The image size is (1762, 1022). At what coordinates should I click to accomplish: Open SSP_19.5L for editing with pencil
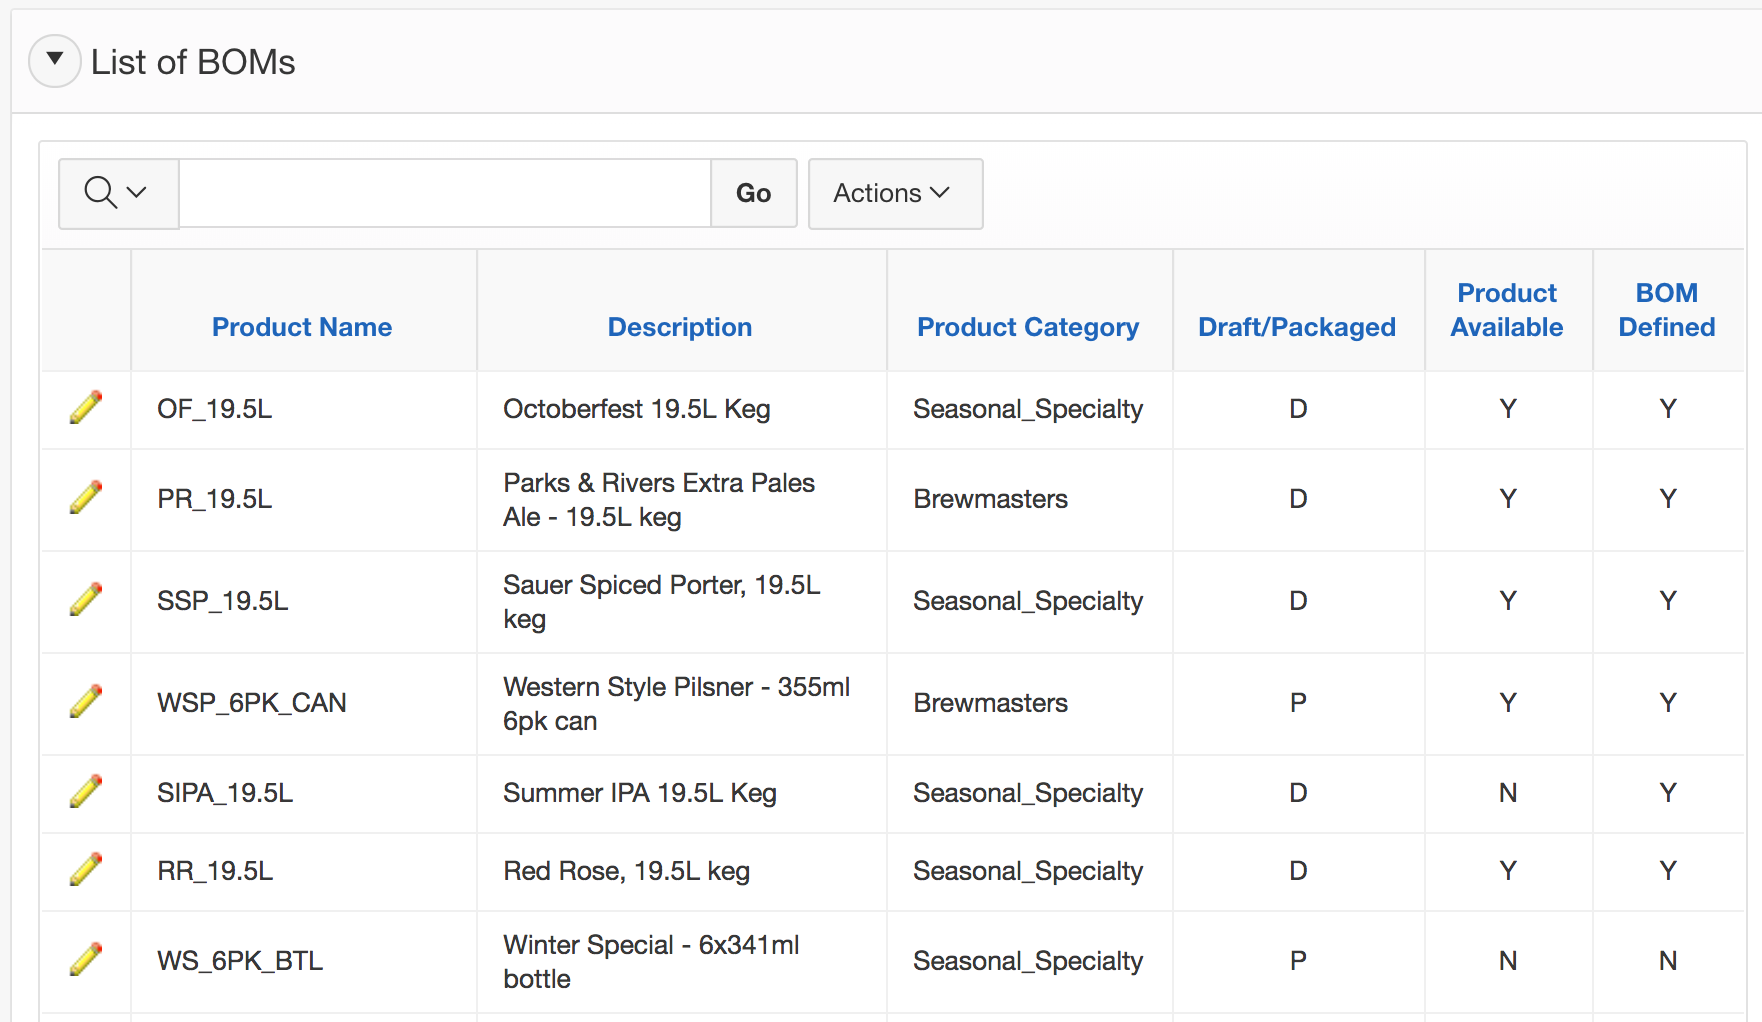(x=86, y=600)
